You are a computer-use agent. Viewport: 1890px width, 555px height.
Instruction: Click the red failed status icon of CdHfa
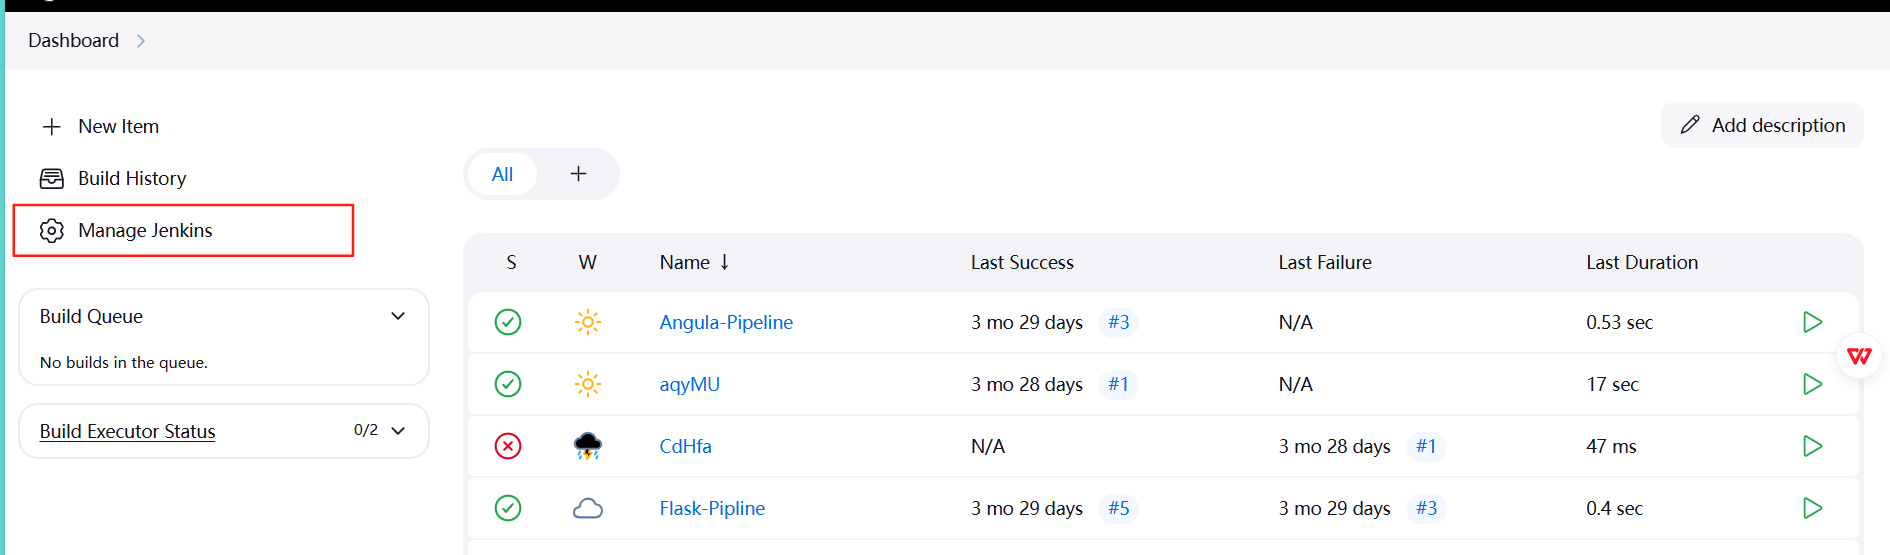[508, 446]
